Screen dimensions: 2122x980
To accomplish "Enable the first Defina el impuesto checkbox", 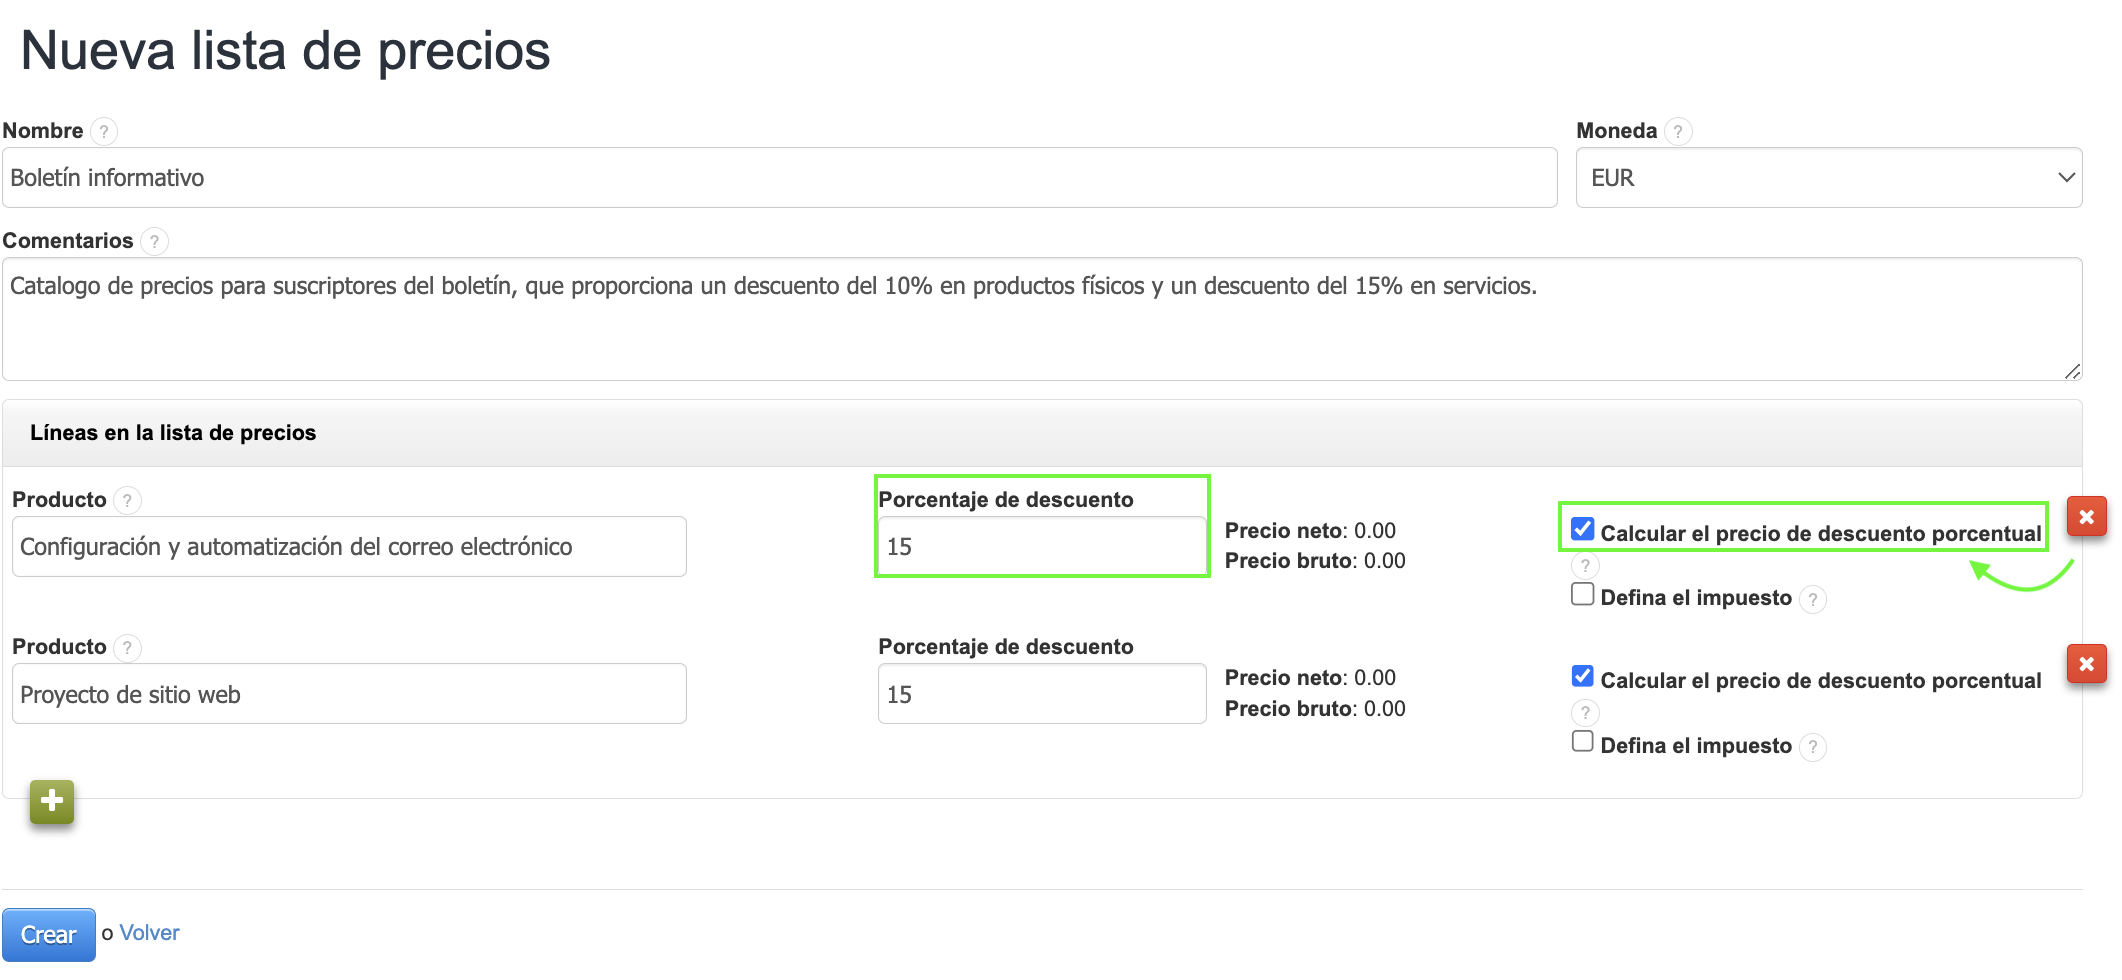I will point(1582,594).
